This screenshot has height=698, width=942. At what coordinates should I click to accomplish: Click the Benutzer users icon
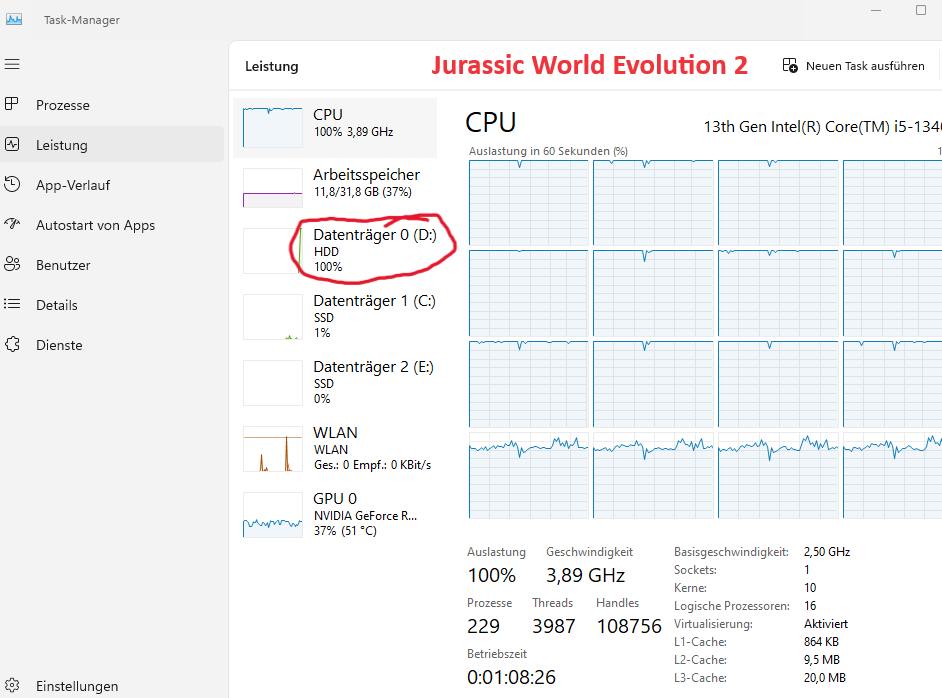tap(12, 264)
